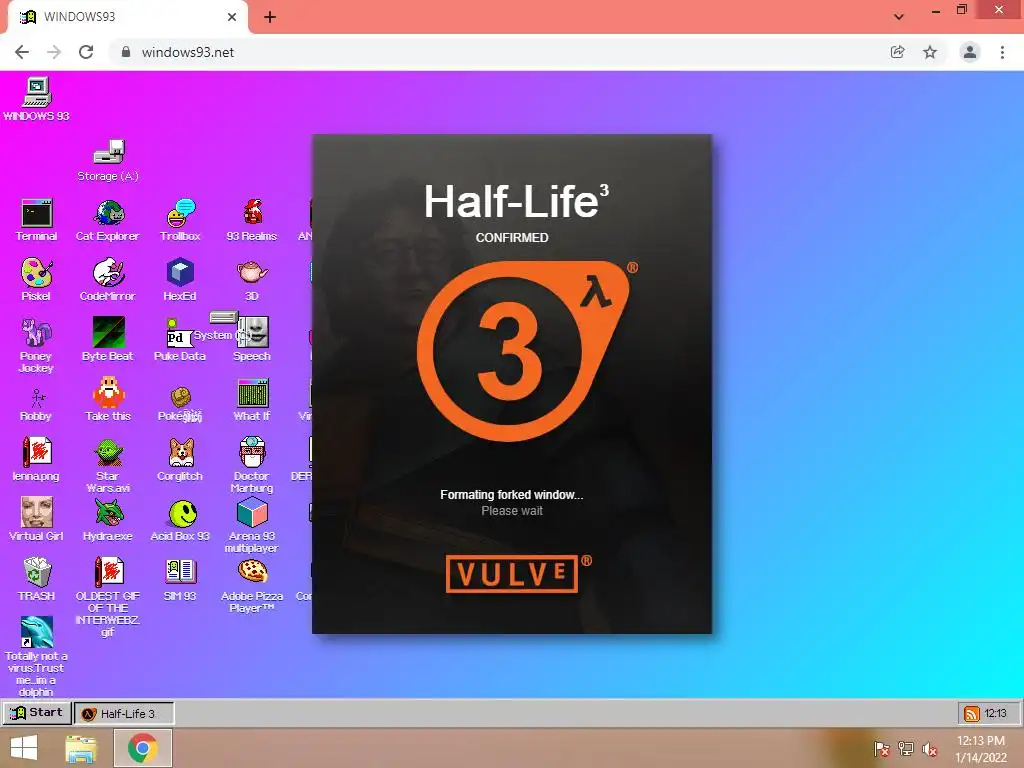1024x768 pixels.
Task: Open the Robby stick figure icon
Action: coord(36,405)
